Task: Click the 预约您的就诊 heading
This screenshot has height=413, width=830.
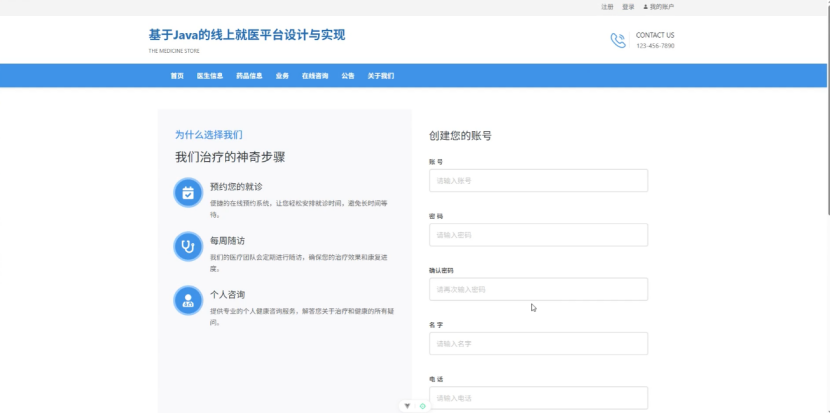Action: tap(236, 186)
